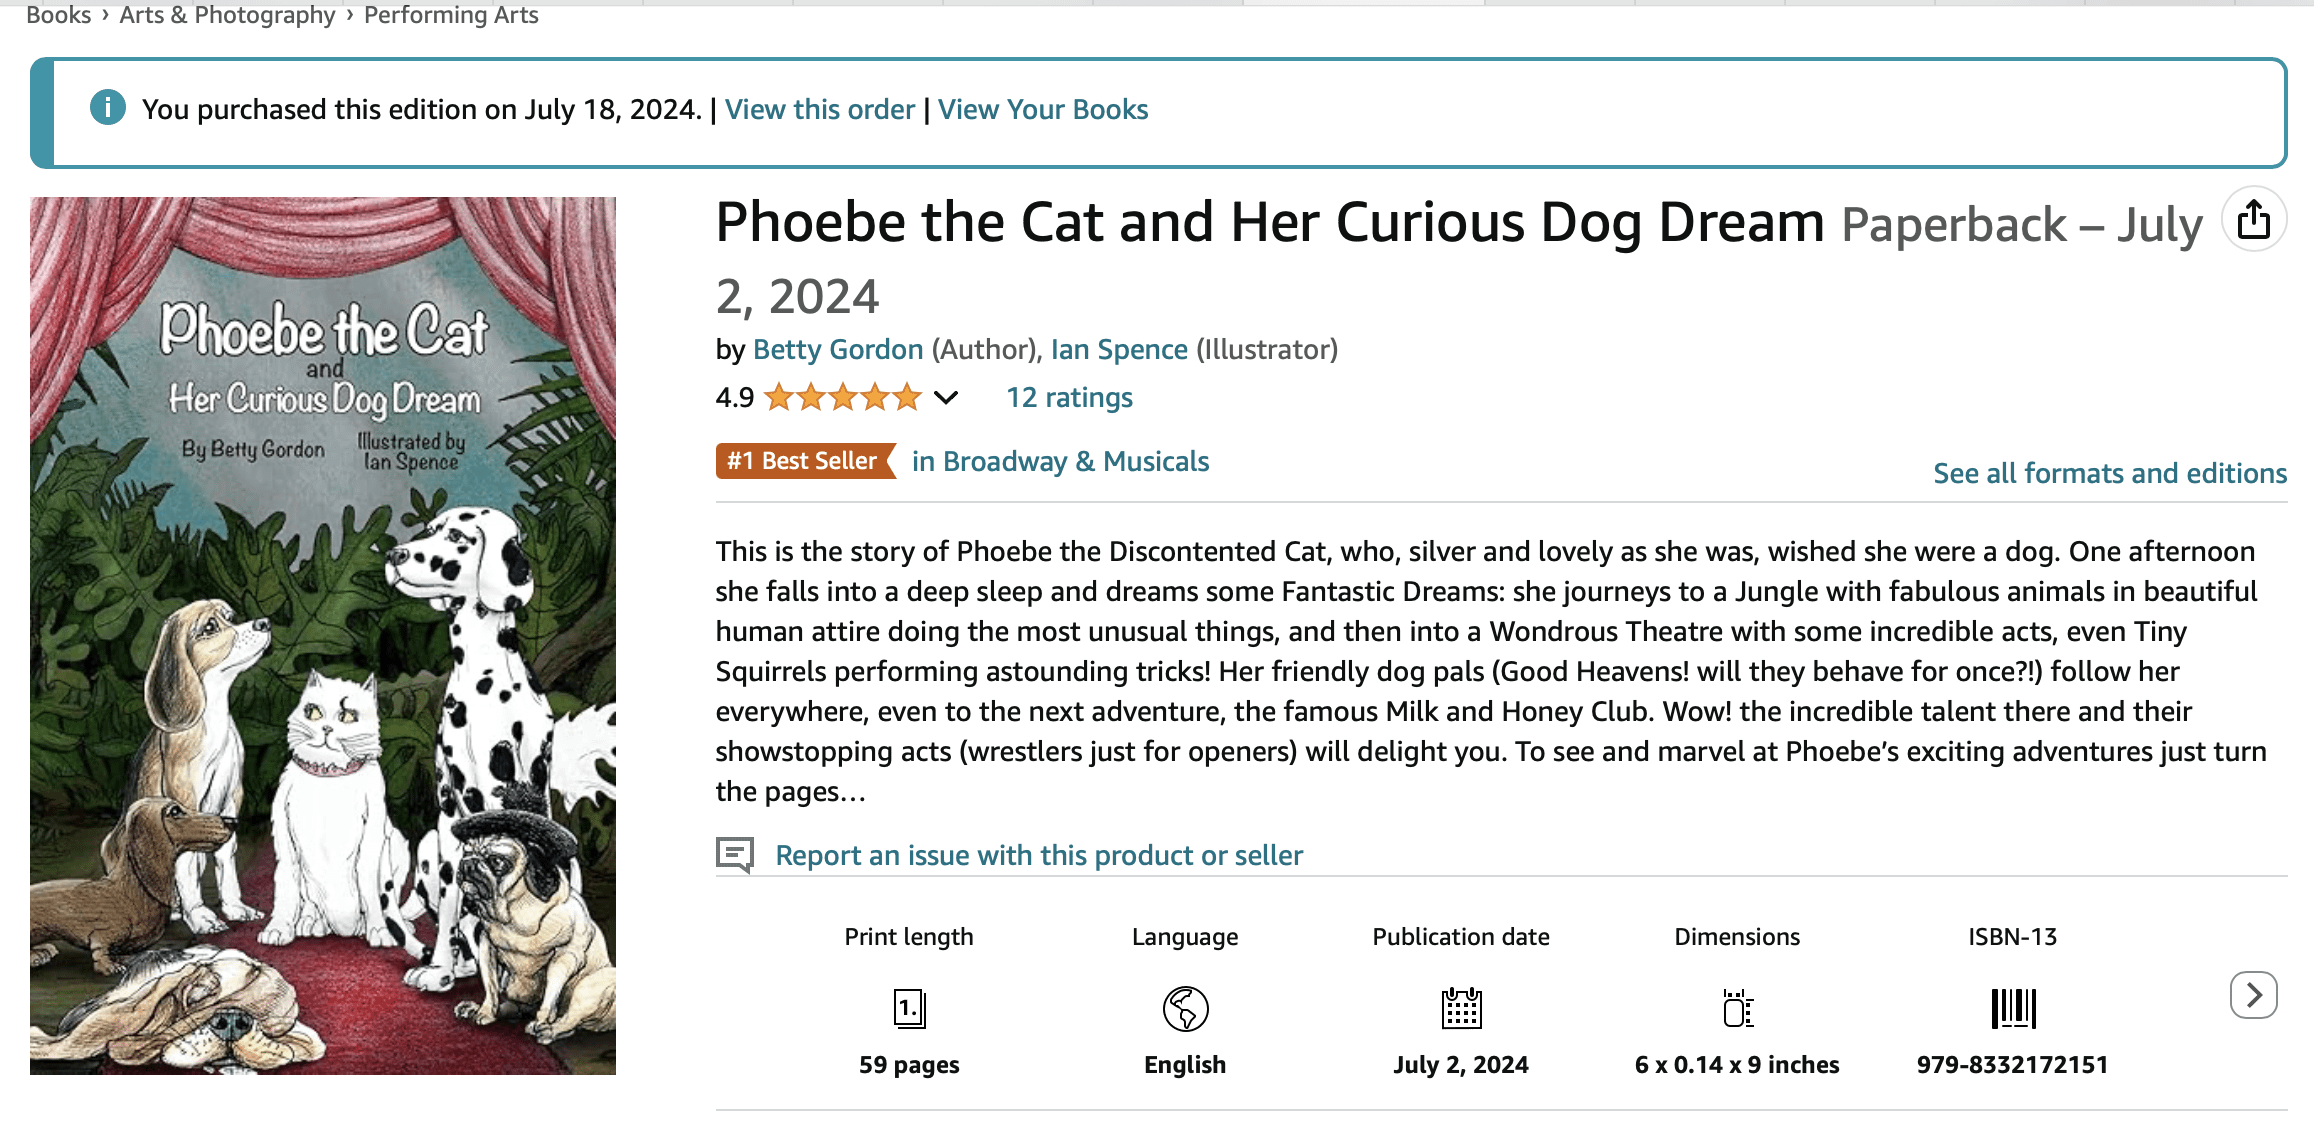Click the calendar icon under Publication date
The image size is (2314, 1124).
pyautogui.click(x=1461, y=1009)
